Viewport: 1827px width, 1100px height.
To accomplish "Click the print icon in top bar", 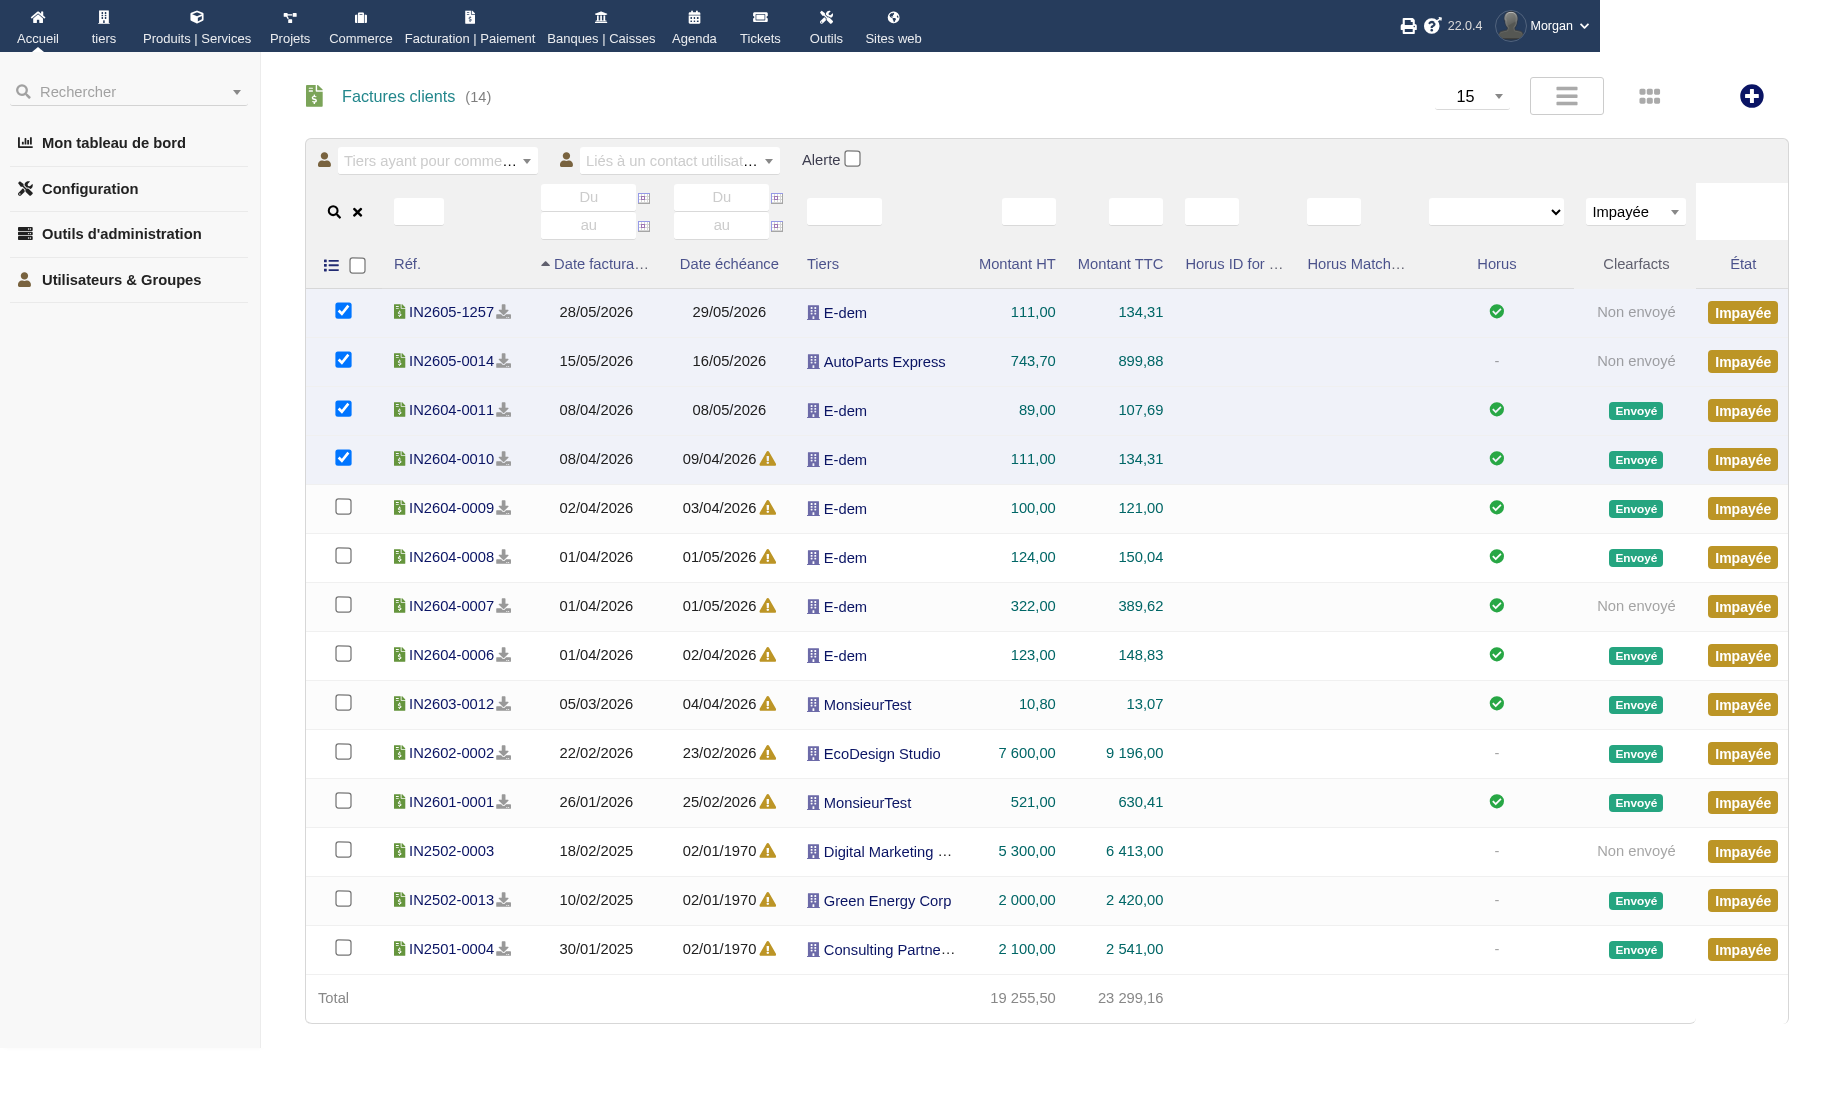I will tap(1408, 26).
